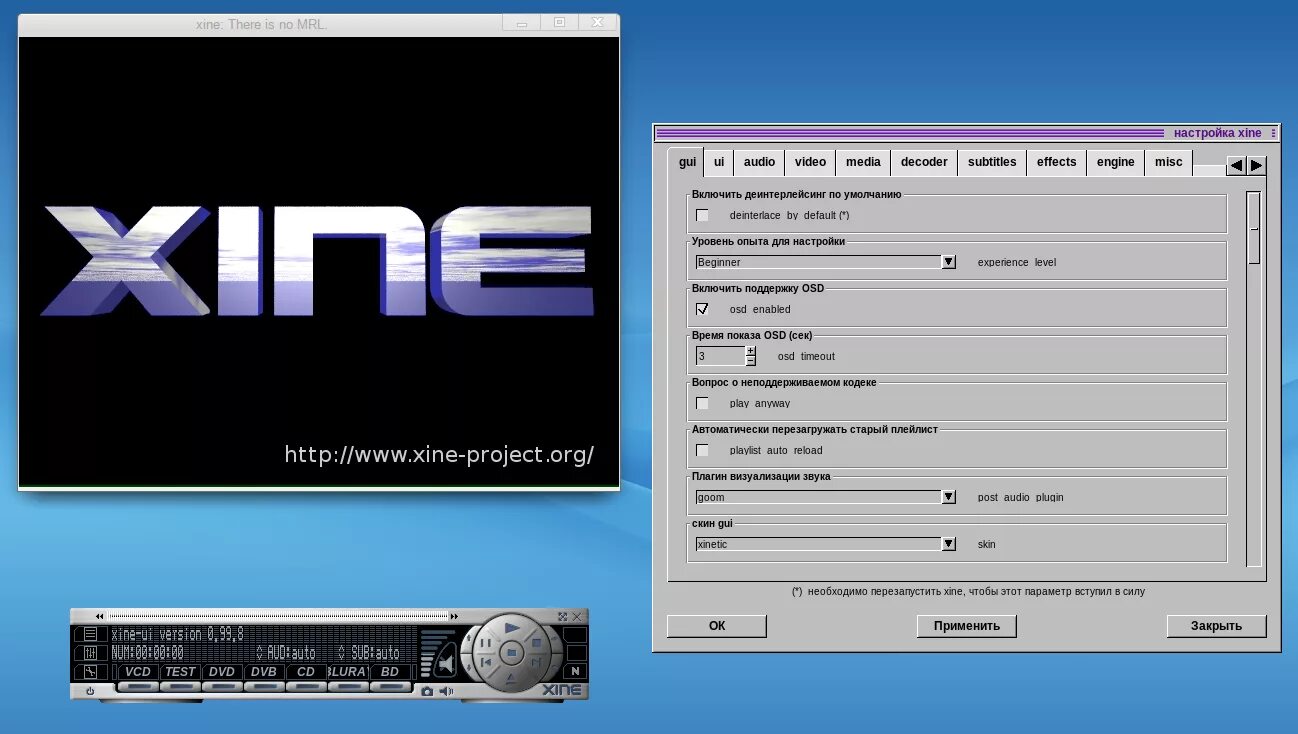
Task: Click the OK button in setup window
Action: [717, 626]
